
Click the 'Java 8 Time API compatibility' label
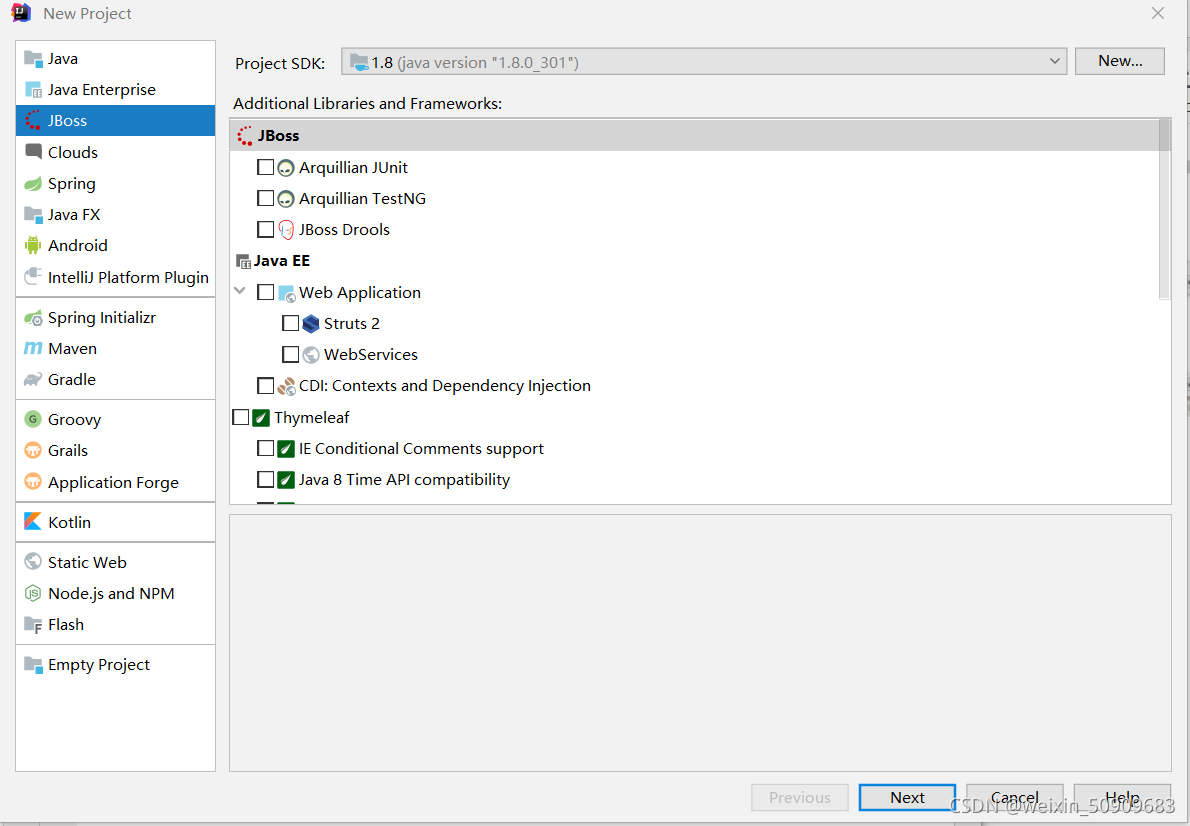[x=405, y=480]
